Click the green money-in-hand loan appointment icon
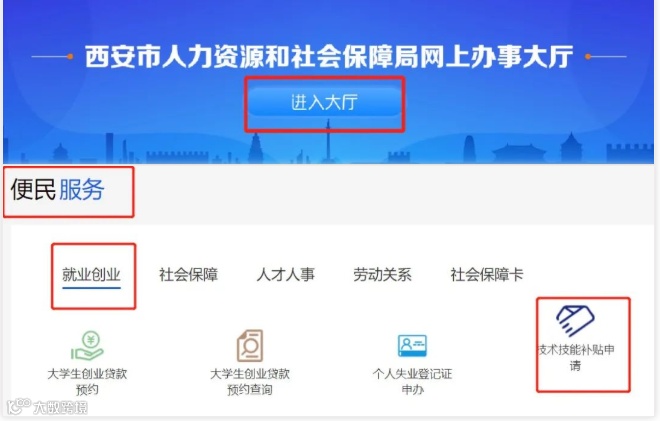The height and width of the screenshot is (421, 660). pyautogui.click(x=88, y=346)
